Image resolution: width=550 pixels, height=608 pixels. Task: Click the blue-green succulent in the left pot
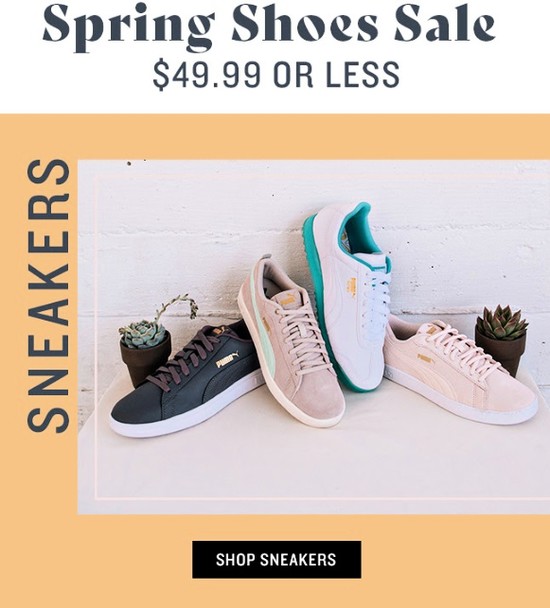(x=144, y=333)
